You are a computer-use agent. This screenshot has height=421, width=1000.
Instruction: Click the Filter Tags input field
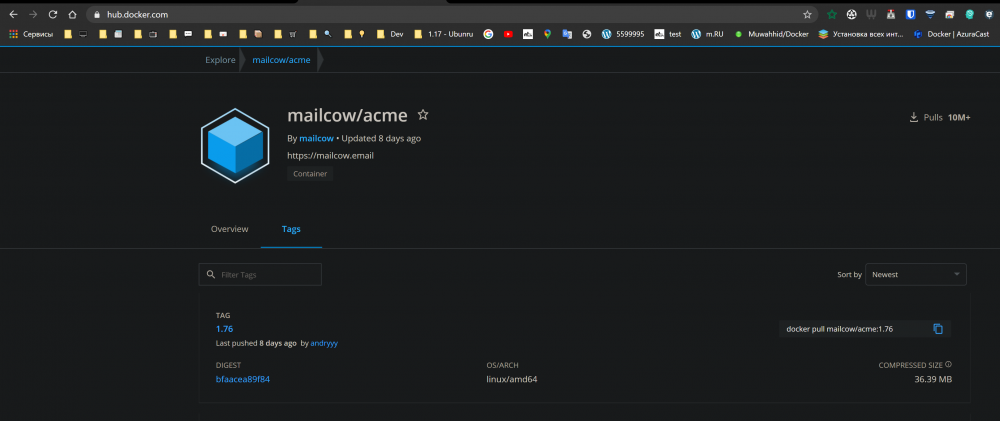[260, 274]
